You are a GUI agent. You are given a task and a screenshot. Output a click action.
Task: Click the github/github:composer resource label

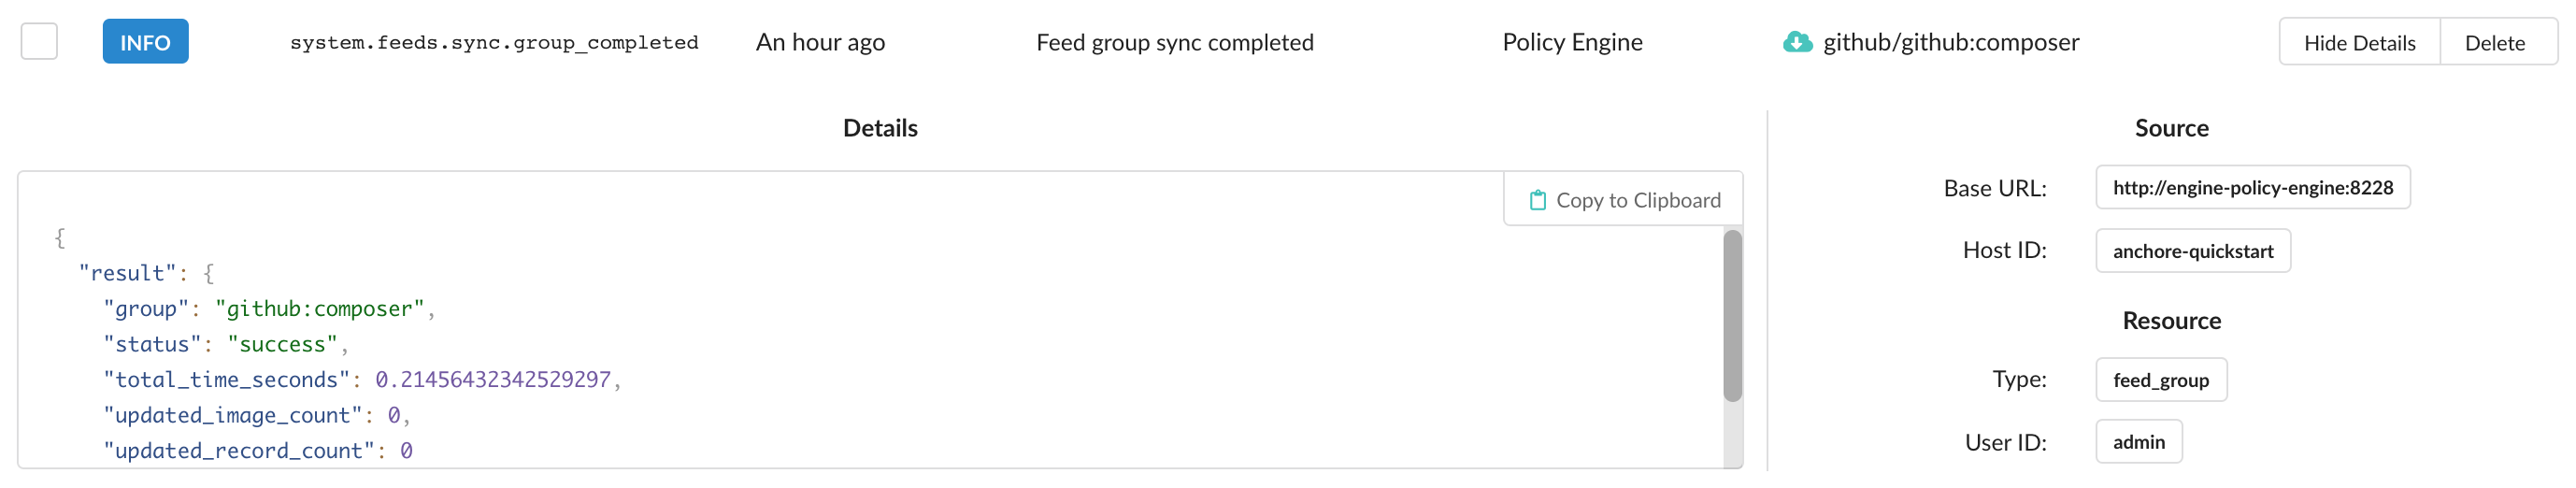pos(1950,42)
